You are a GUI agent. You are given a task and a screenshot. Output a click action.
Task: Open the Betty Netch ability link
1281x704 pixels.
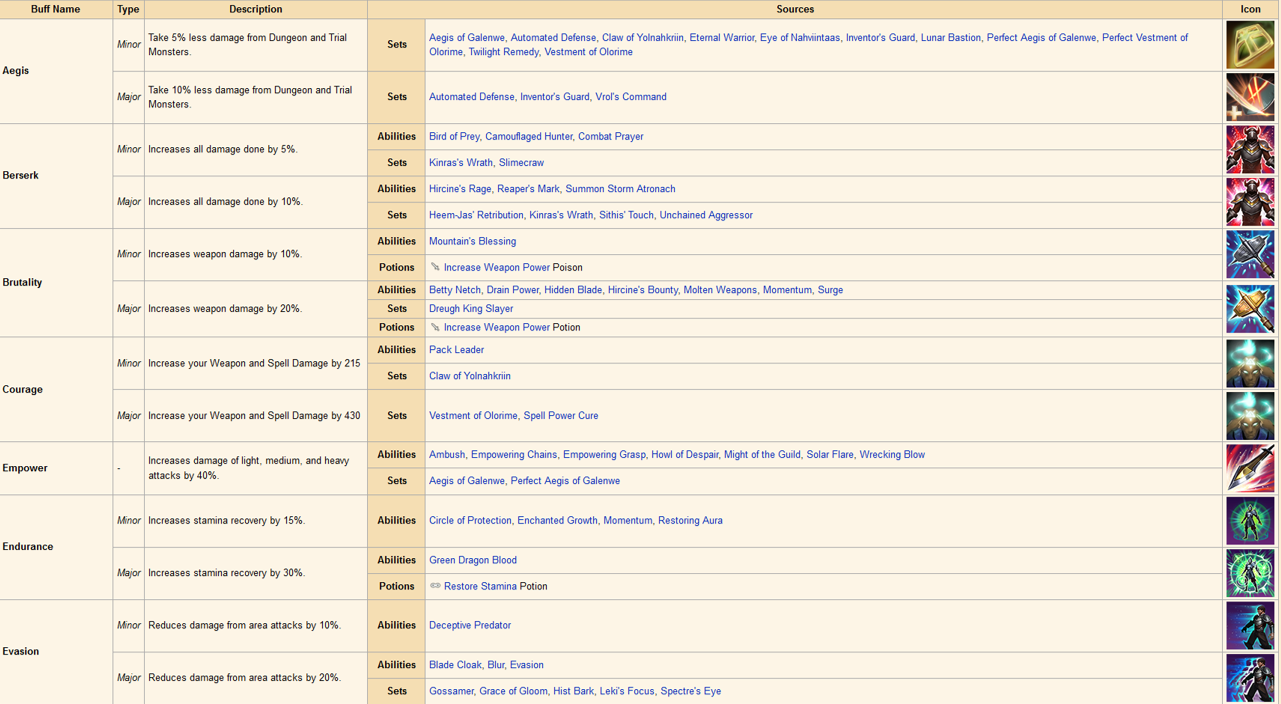pyautogui.click(x=455, y=290)
